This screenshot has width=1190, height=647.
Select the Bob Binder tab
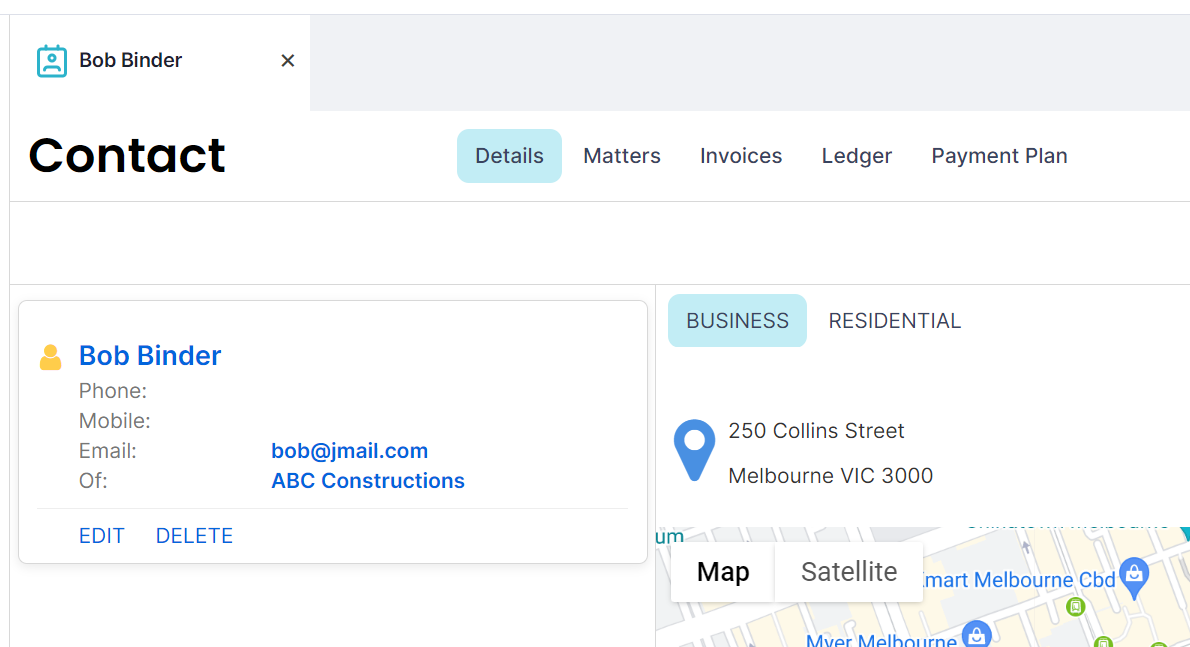click(160, 62)
